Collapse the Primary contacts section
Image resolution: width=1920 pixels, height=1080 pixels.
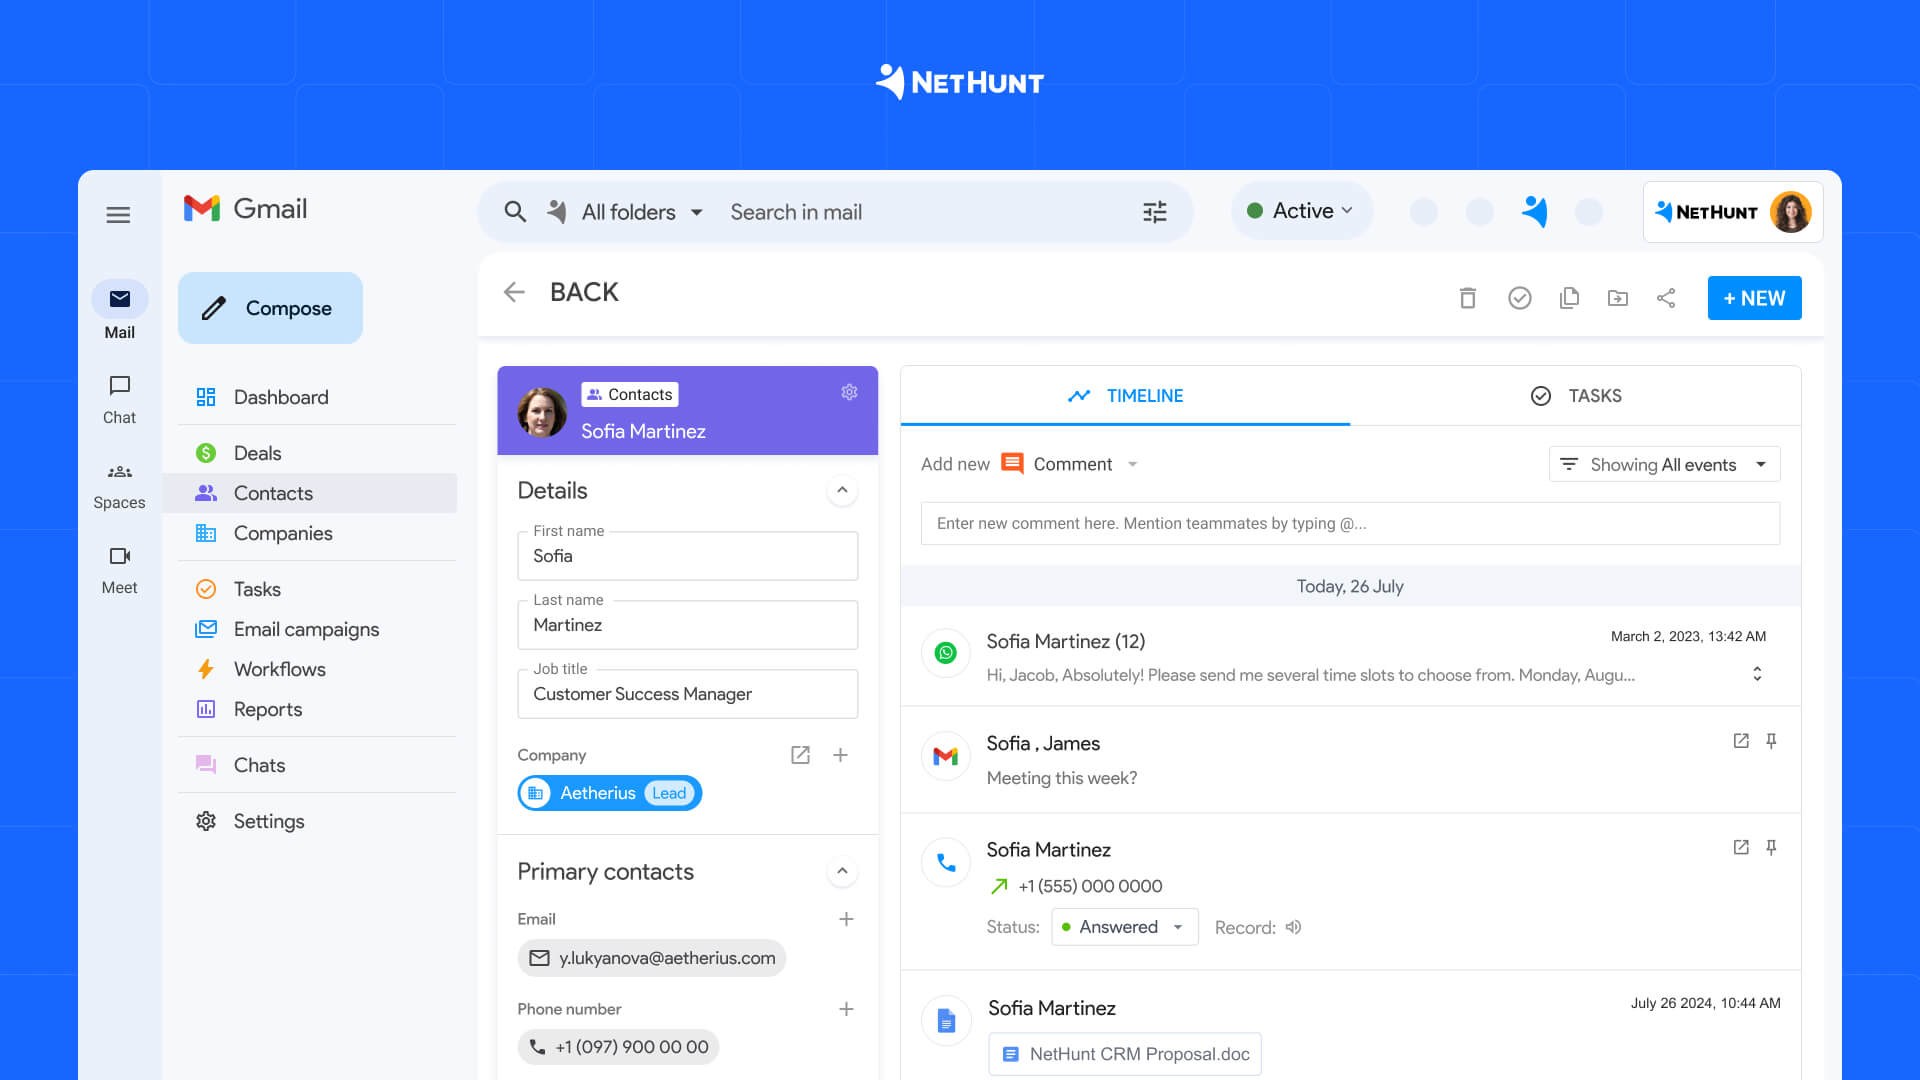pyautogui.click(x=841, y=870)
